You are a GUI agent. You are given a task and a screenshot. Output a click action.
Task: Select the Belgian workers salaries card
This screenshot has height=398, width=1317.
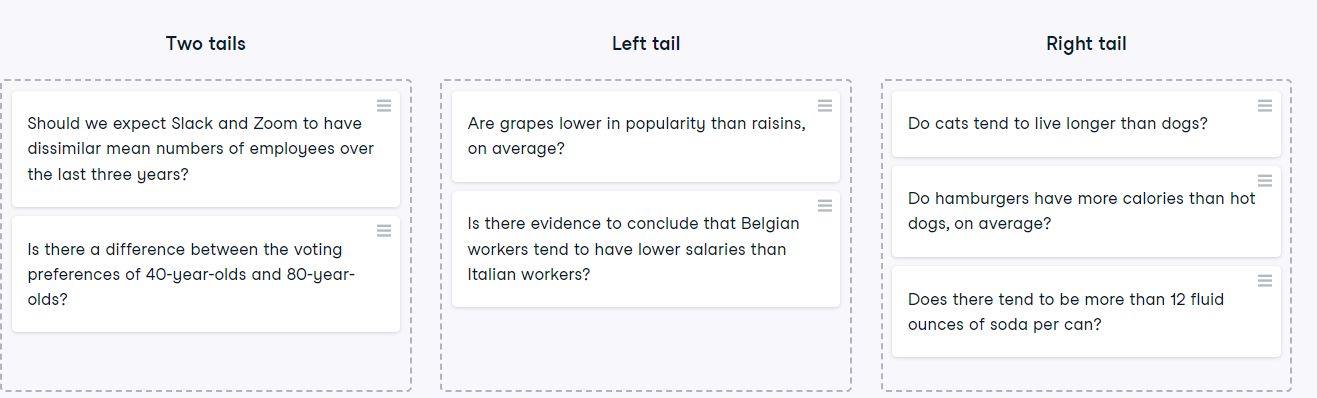click(x=646, y=249)
